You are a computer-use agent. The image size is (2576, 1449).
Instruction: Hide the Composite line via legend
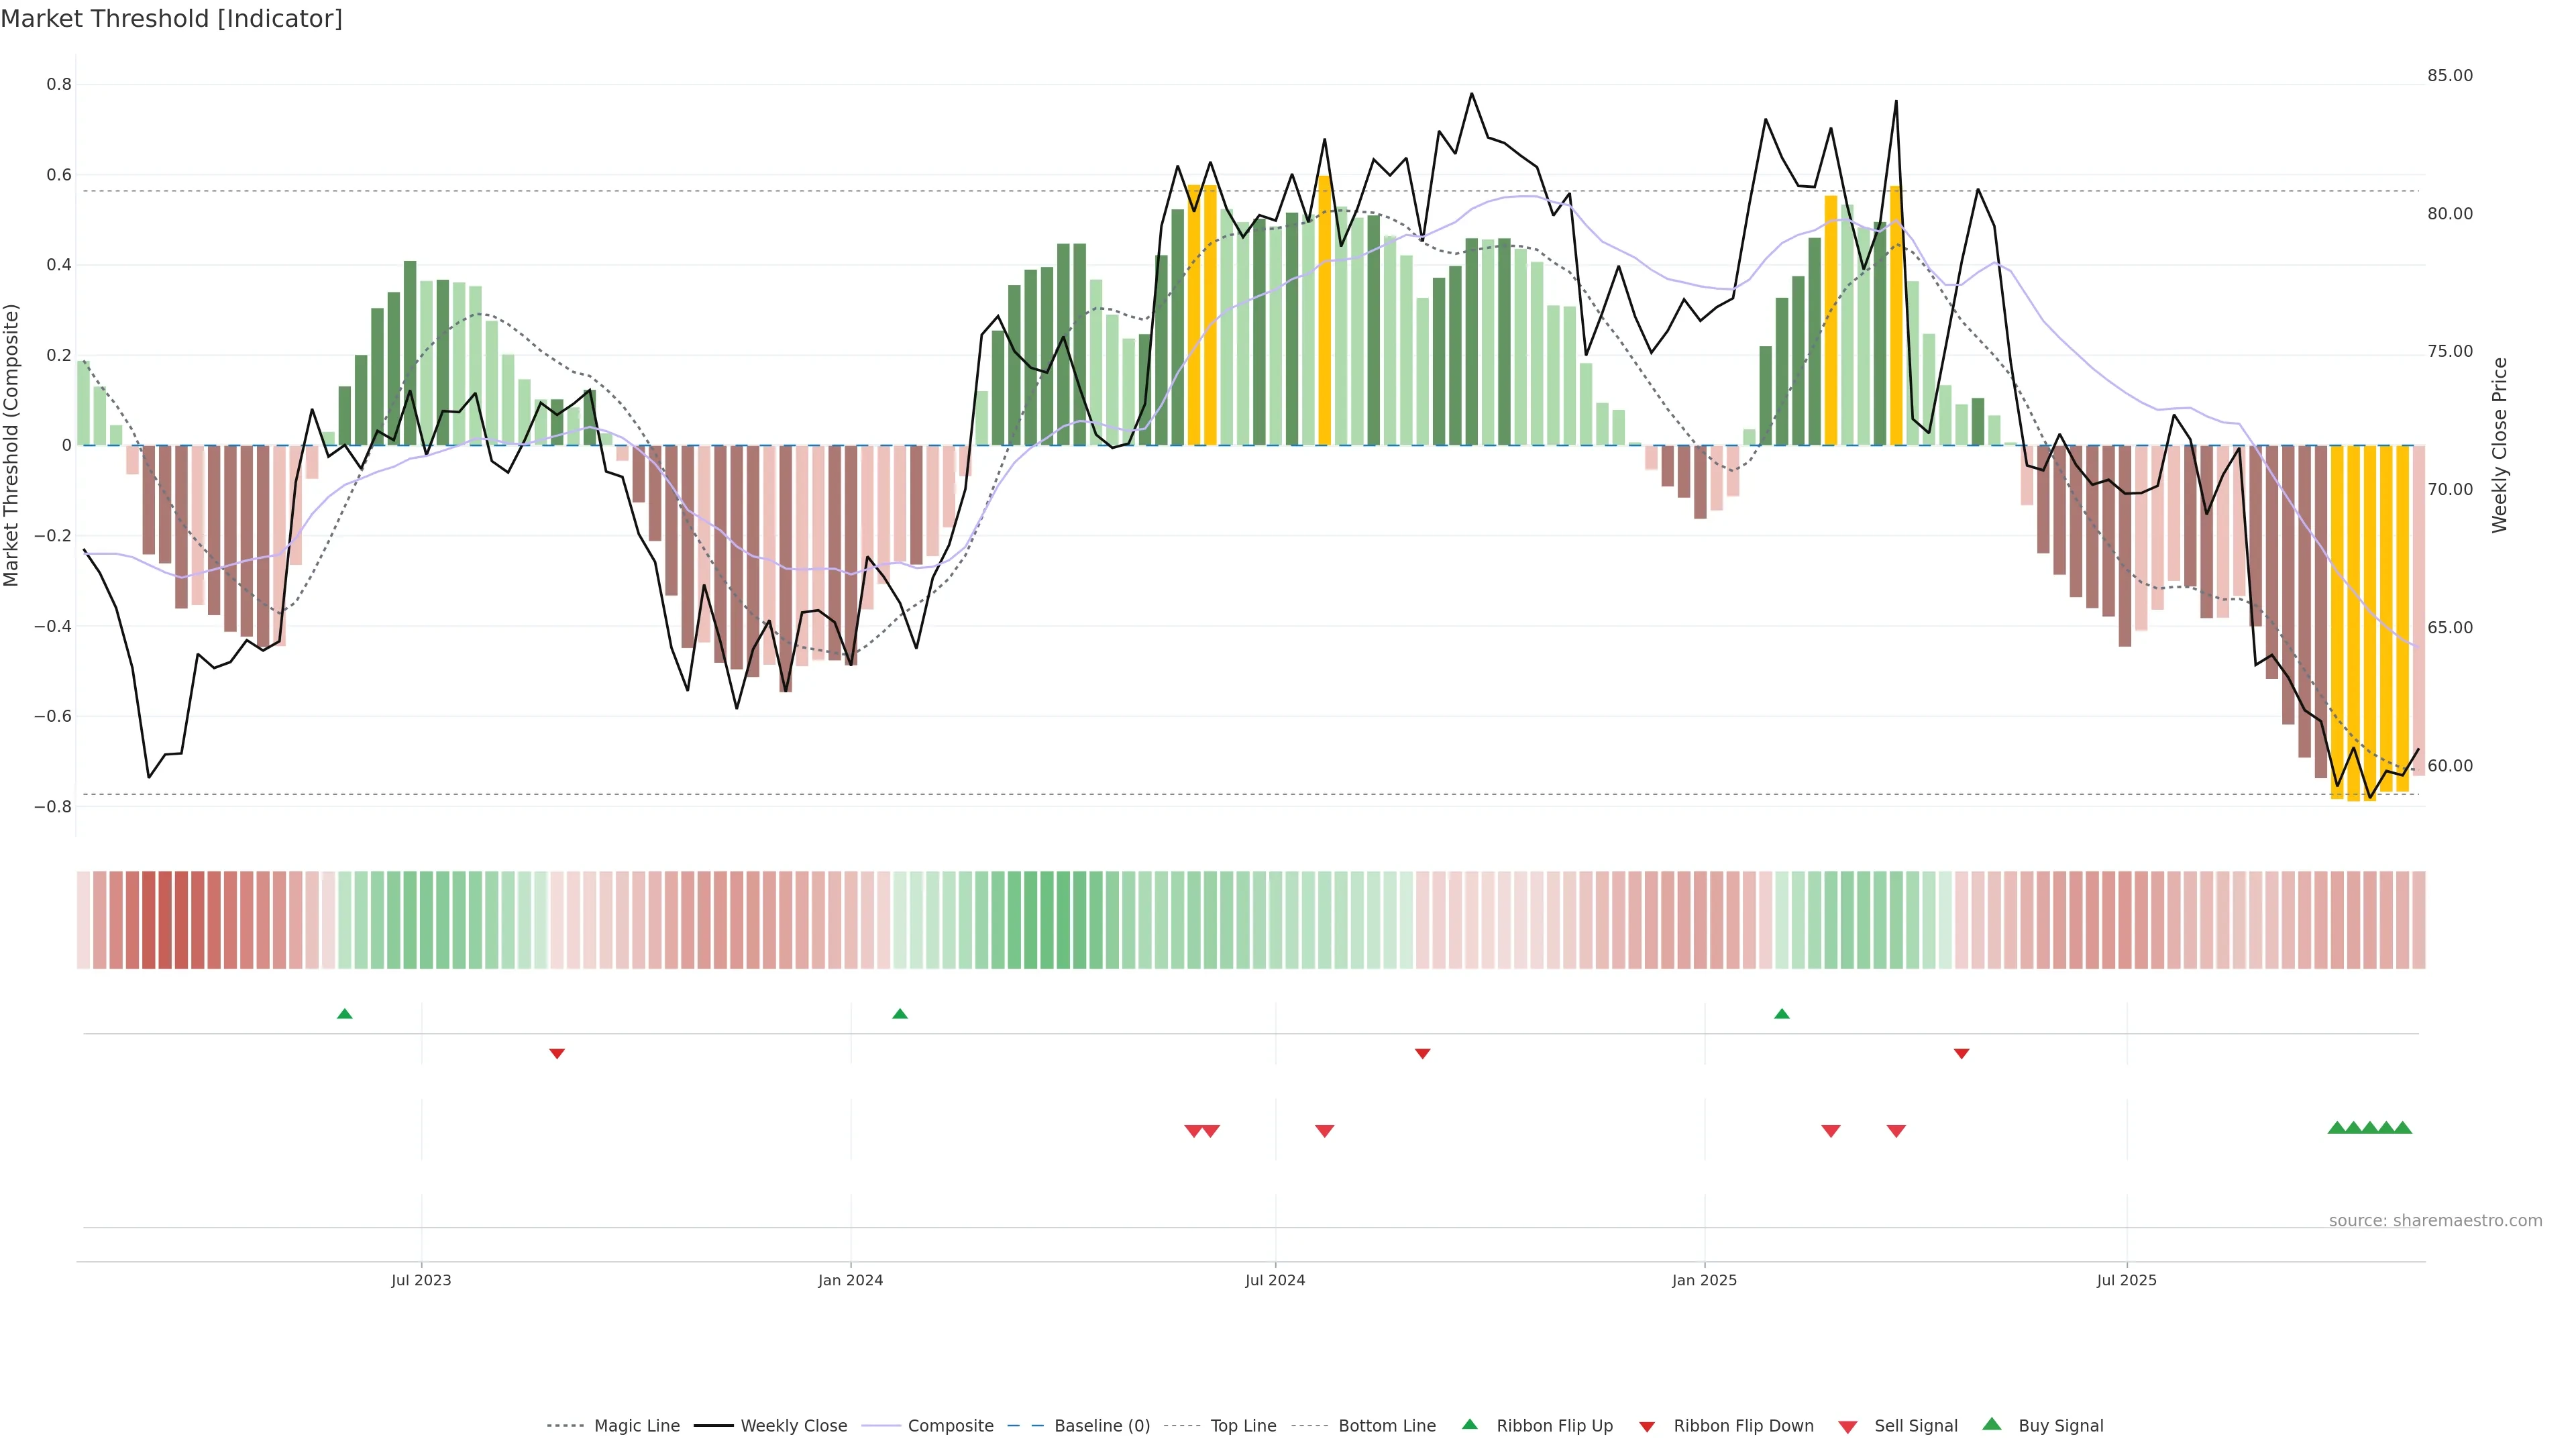[950, 1426]
